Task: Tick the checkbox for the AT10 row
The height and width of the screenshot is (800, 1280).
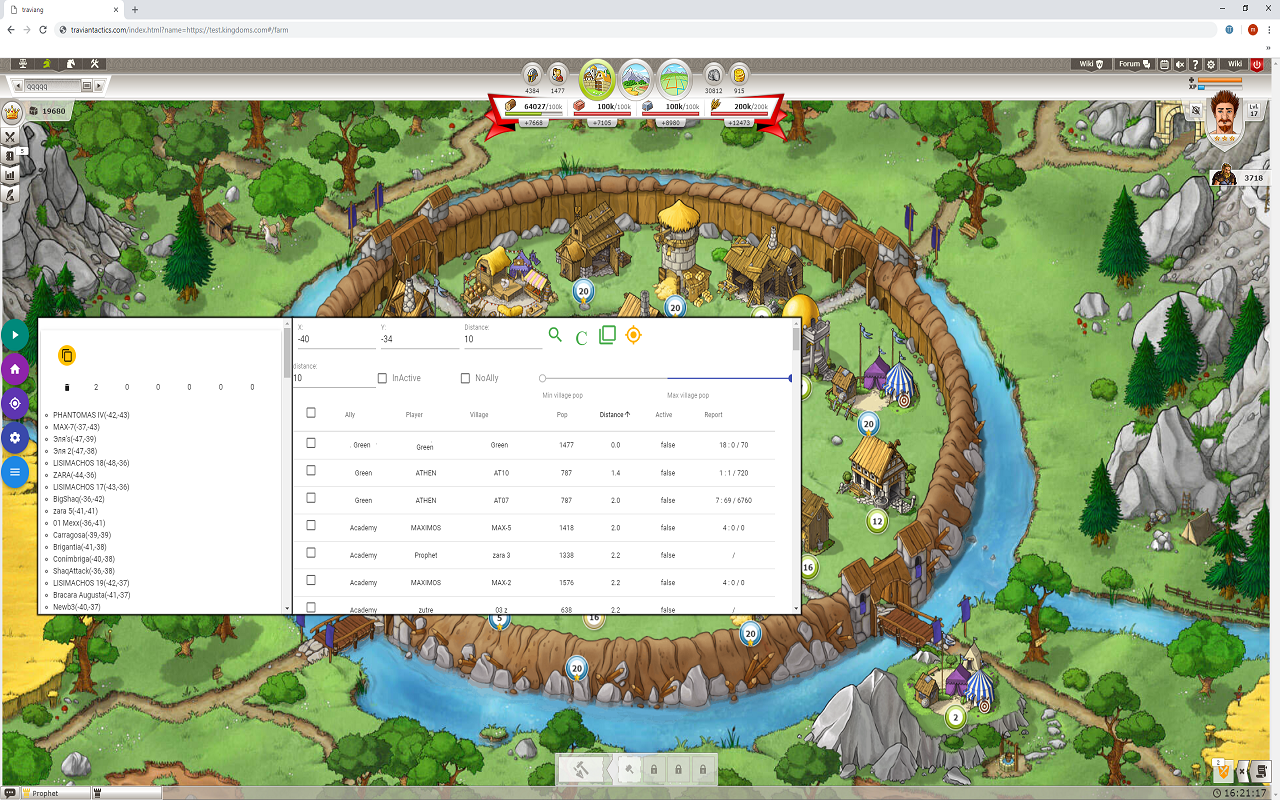Action: tap(311, 470)
